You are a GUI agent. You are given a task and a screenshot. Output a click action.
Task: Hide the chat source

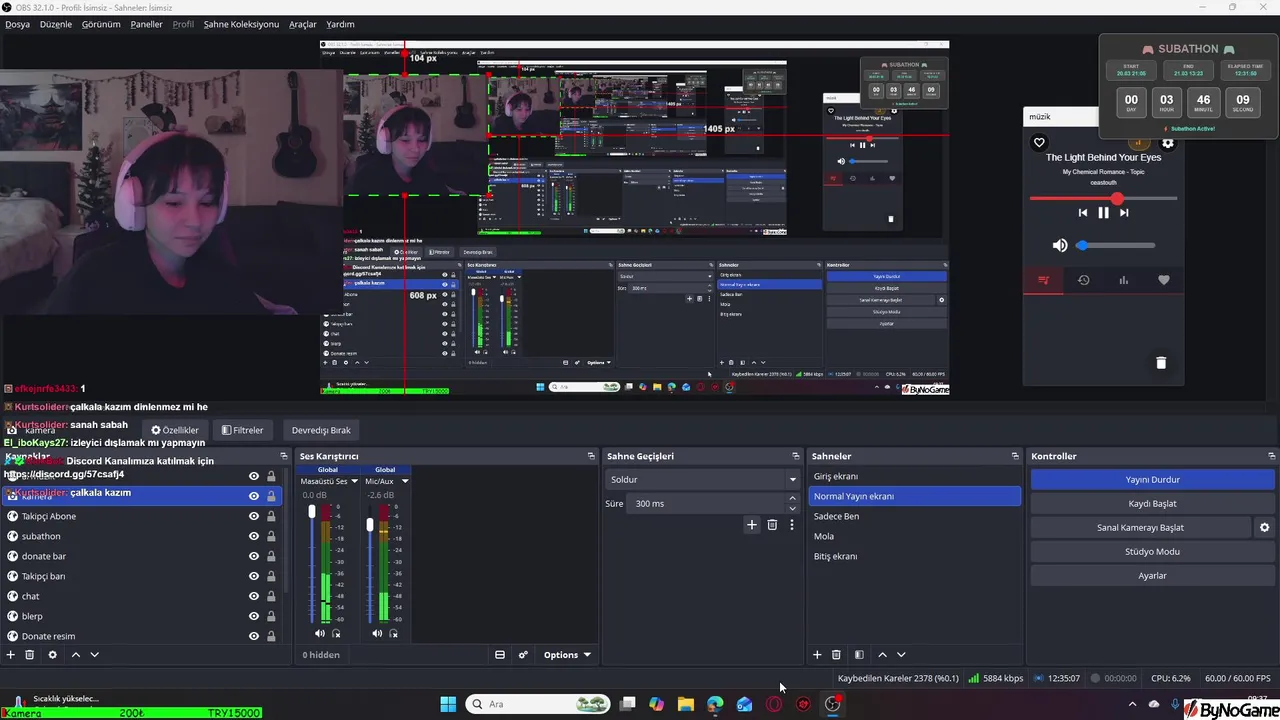(x=254, y=596)
